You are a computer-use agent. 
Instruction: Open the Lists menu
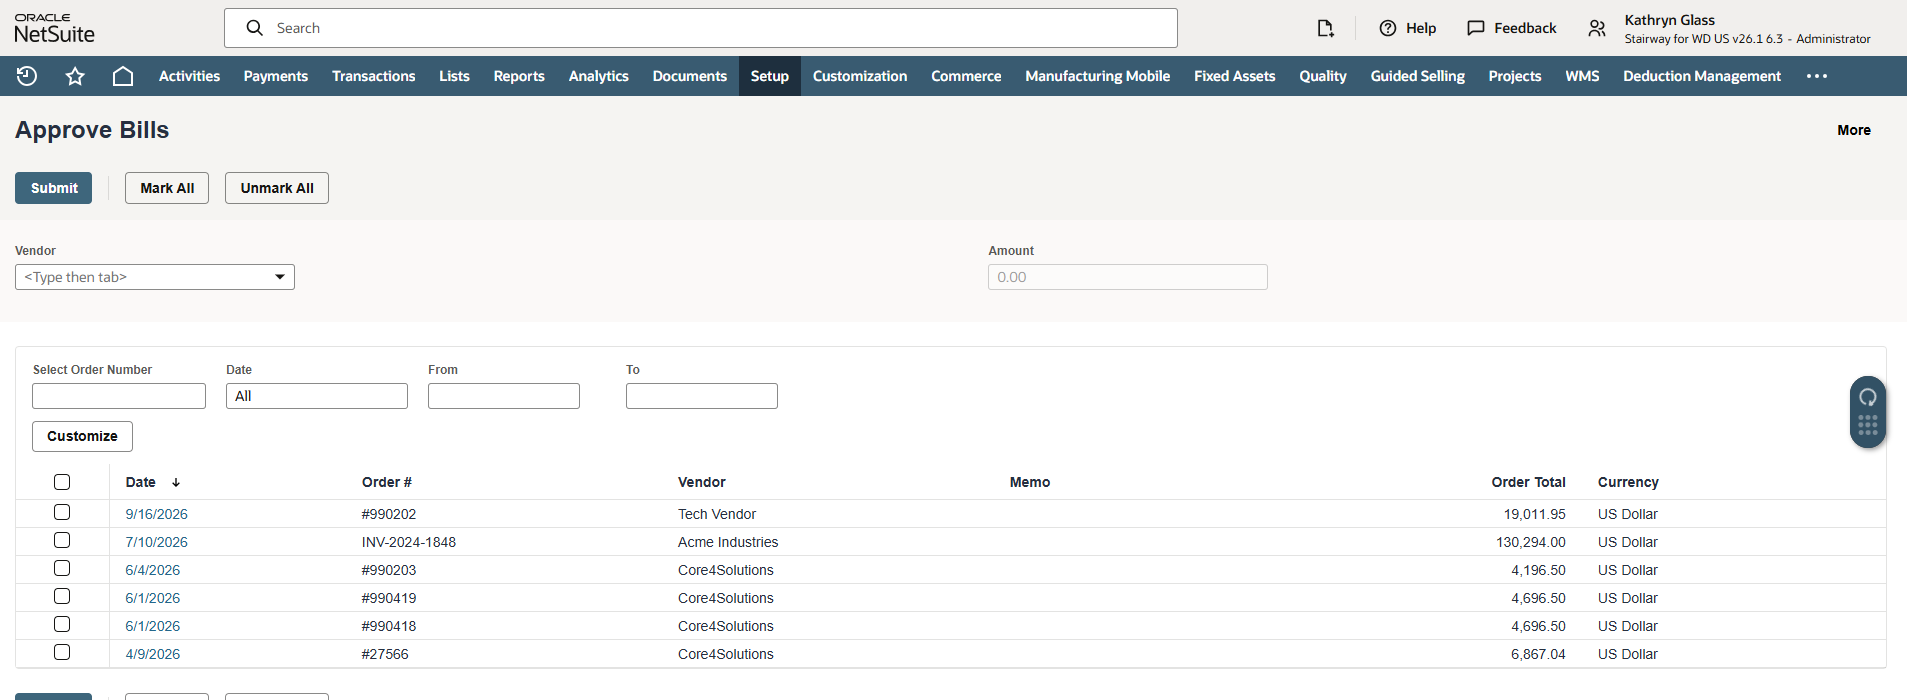click(454, 76)
